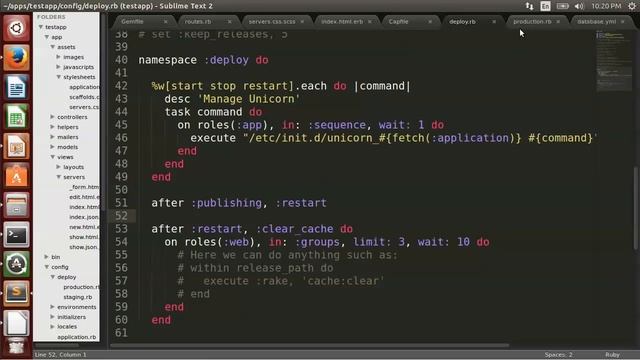
Task: Close the Gemfile tab
Action: (x=166, y=22)
